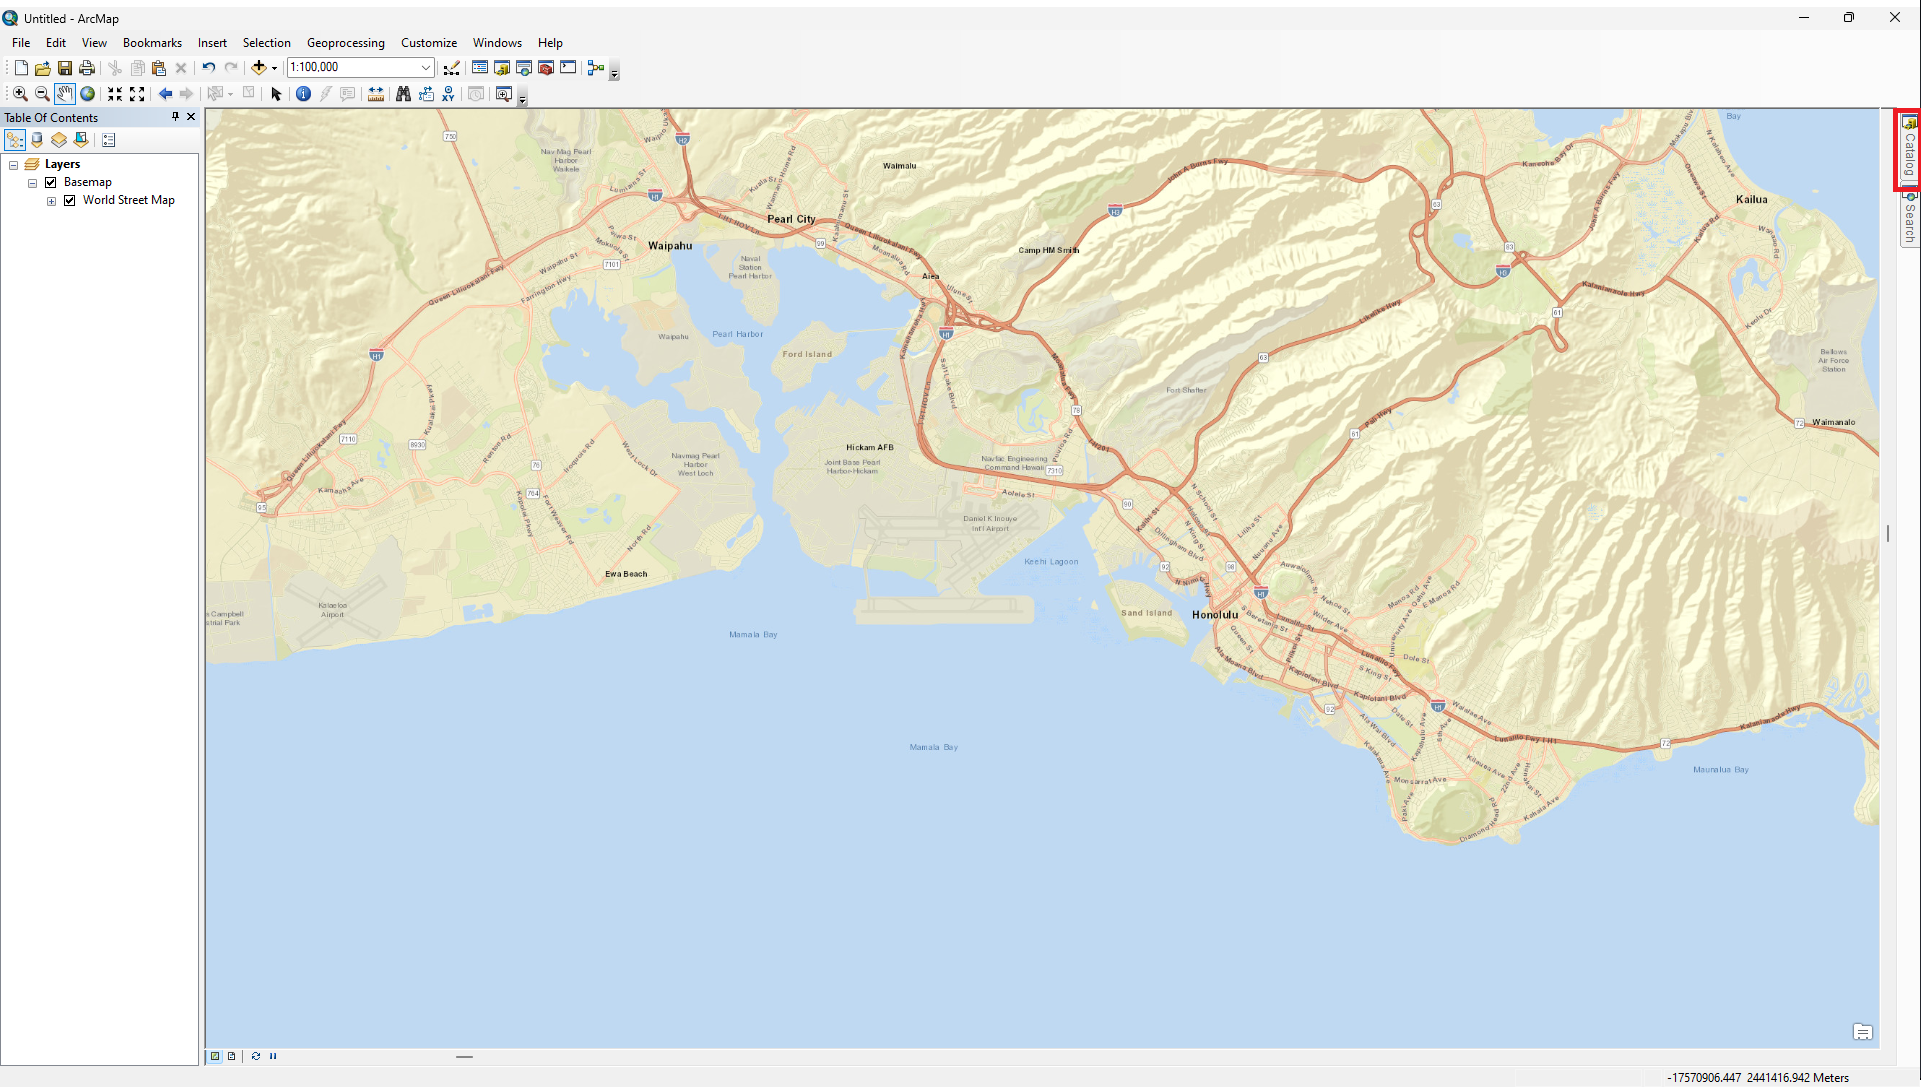
Task: Open Tools toolbar options arrow
Action: (x=522, y=98)
